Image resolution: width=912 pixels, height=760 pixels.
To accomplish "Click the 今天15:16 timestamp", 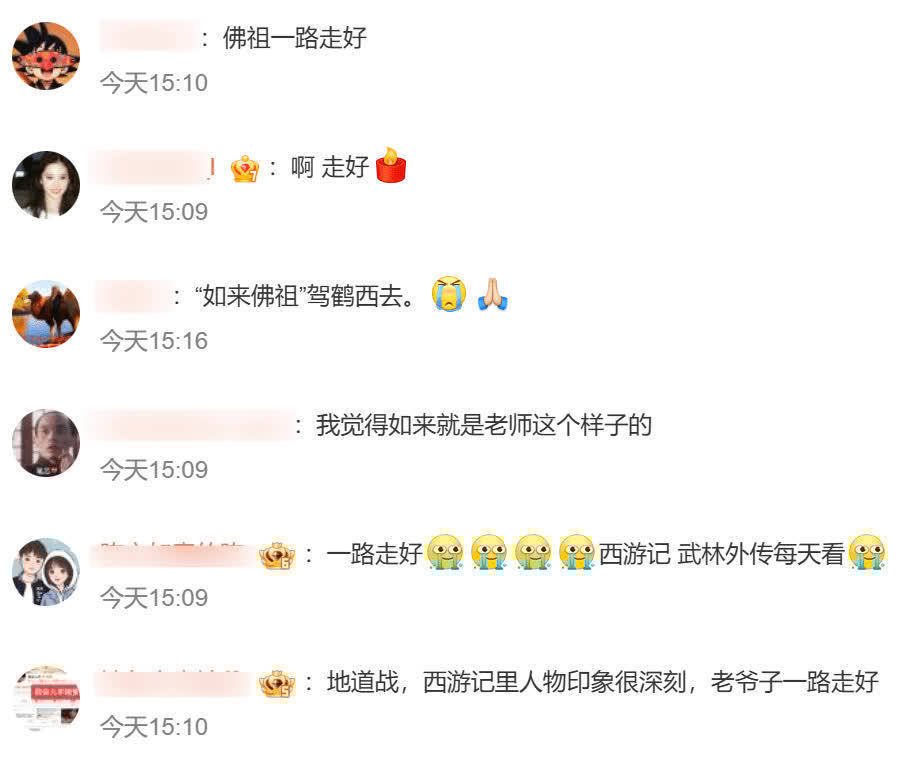I will click(154, 341).
